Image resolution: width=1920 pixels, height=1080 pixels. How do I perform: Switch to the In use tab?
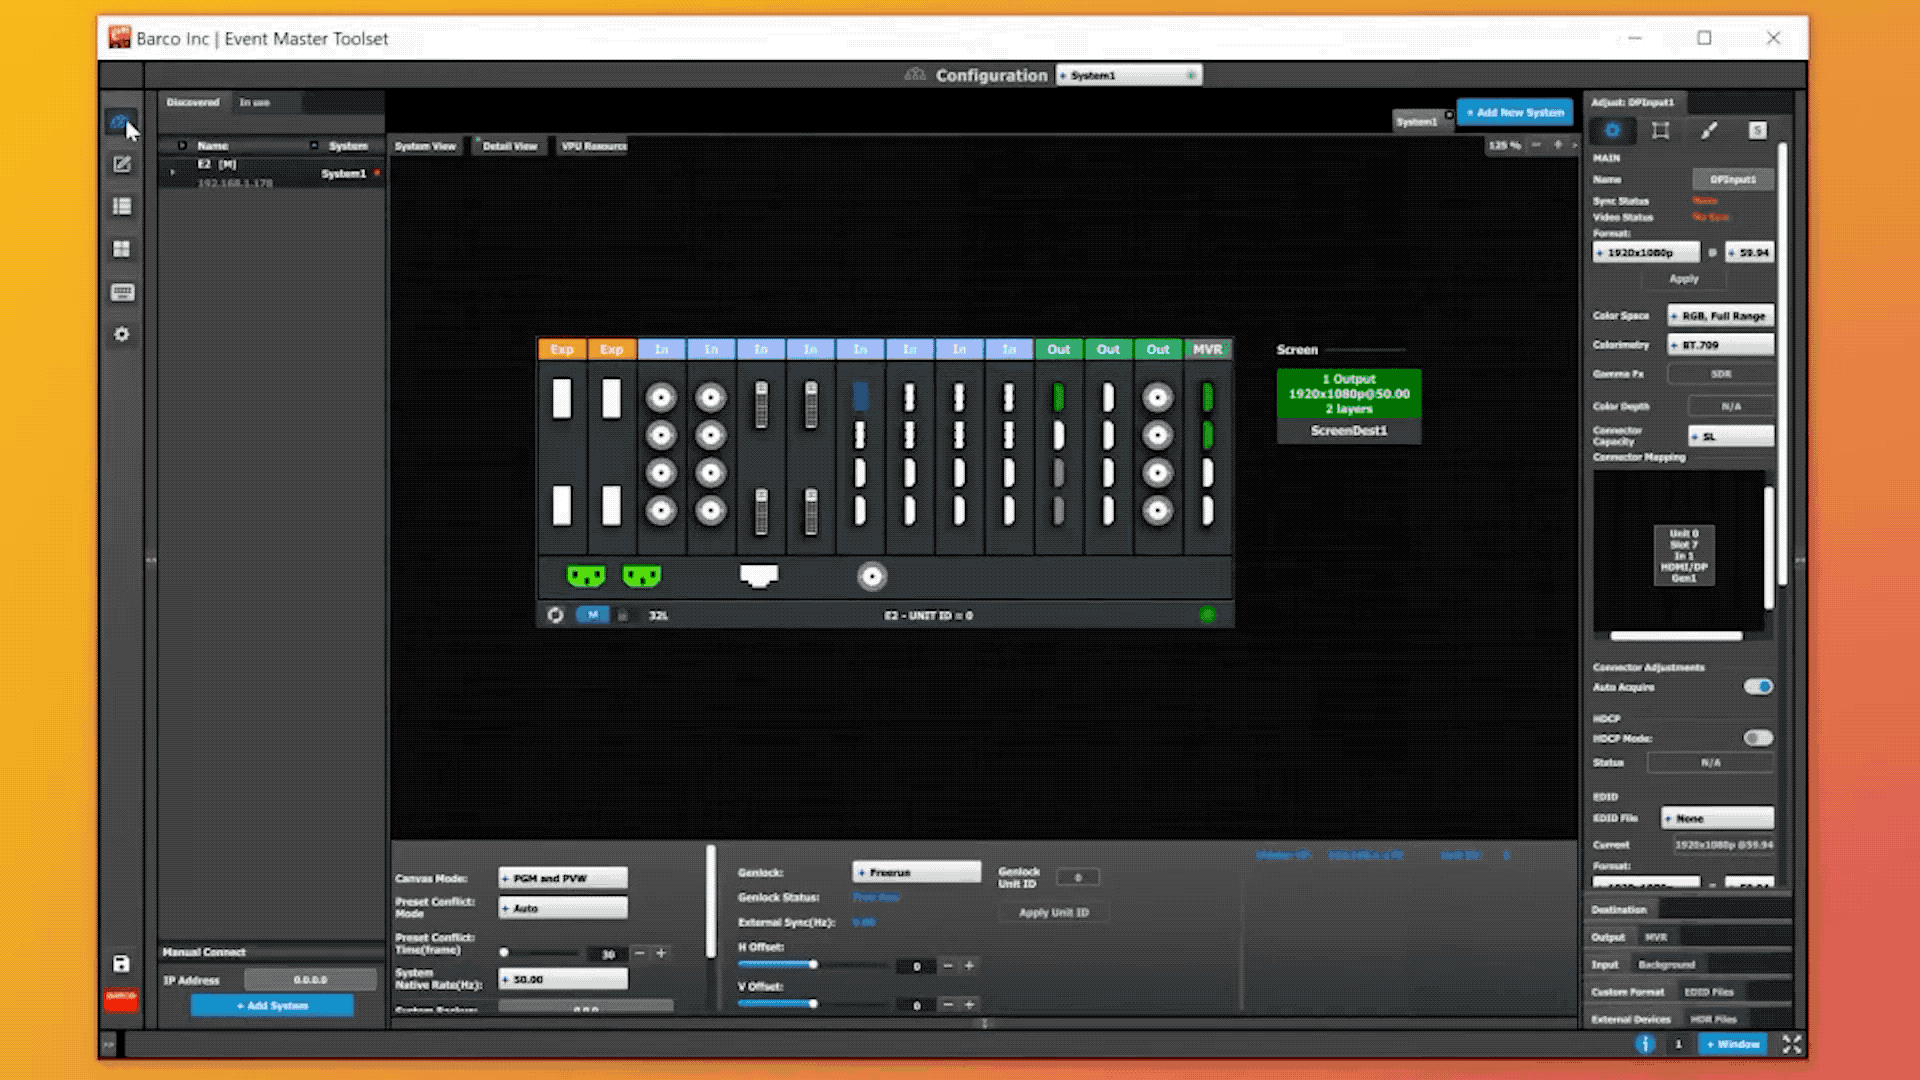tap(255, 102)
